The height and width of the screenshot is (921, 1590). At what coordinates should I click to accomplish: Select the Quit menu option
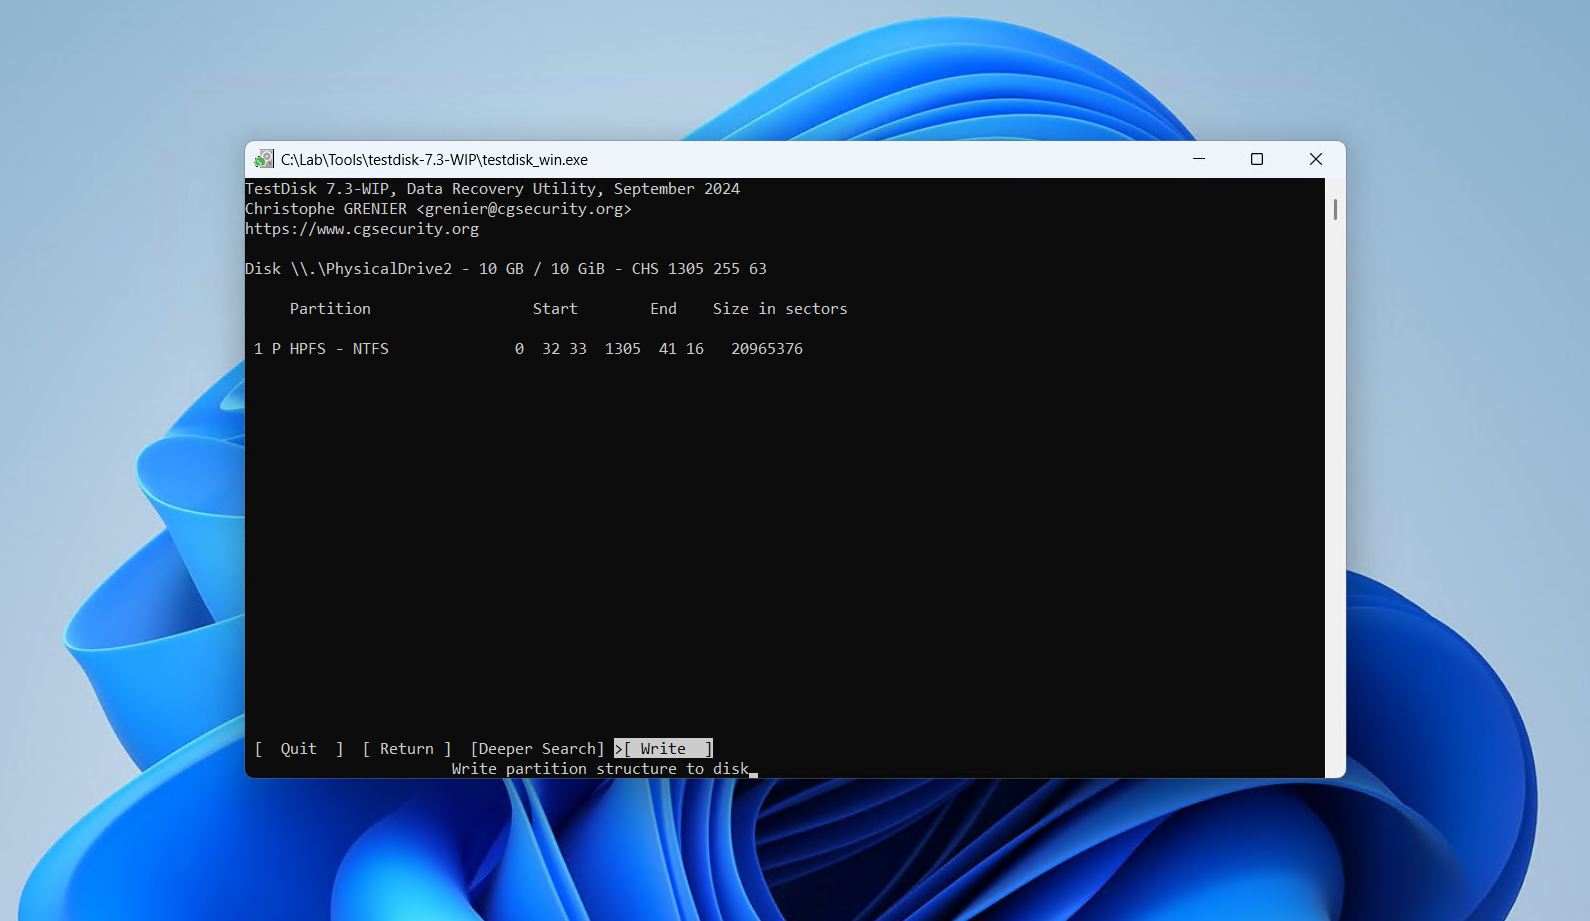click(299, 749)
